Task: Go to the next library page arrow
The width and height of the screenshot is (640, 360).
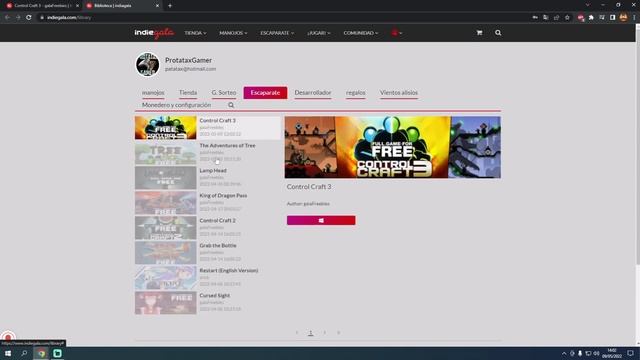Action: pyautogui.click(x=324, y=333)
